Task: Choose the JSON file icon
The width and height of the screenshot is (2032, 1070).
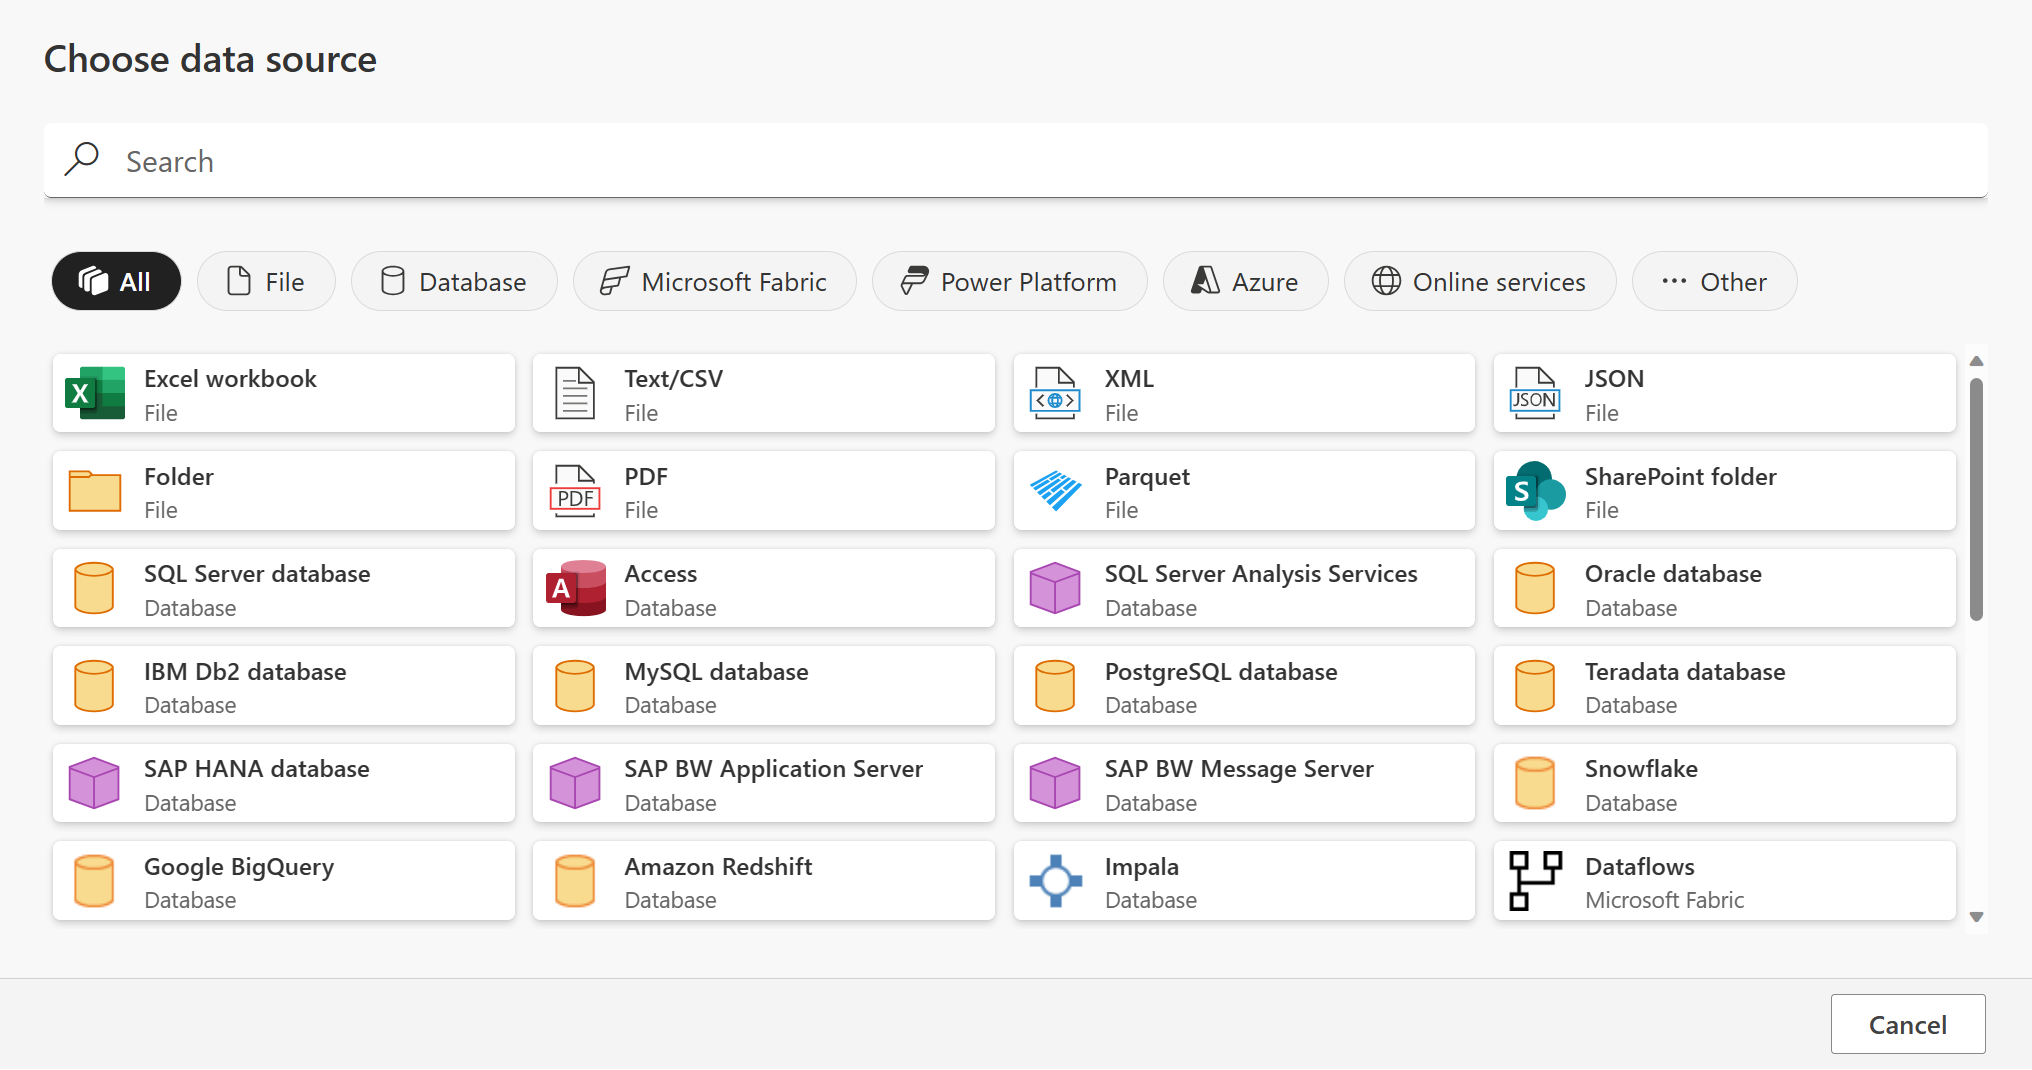Action: (x=1534, y=393)
